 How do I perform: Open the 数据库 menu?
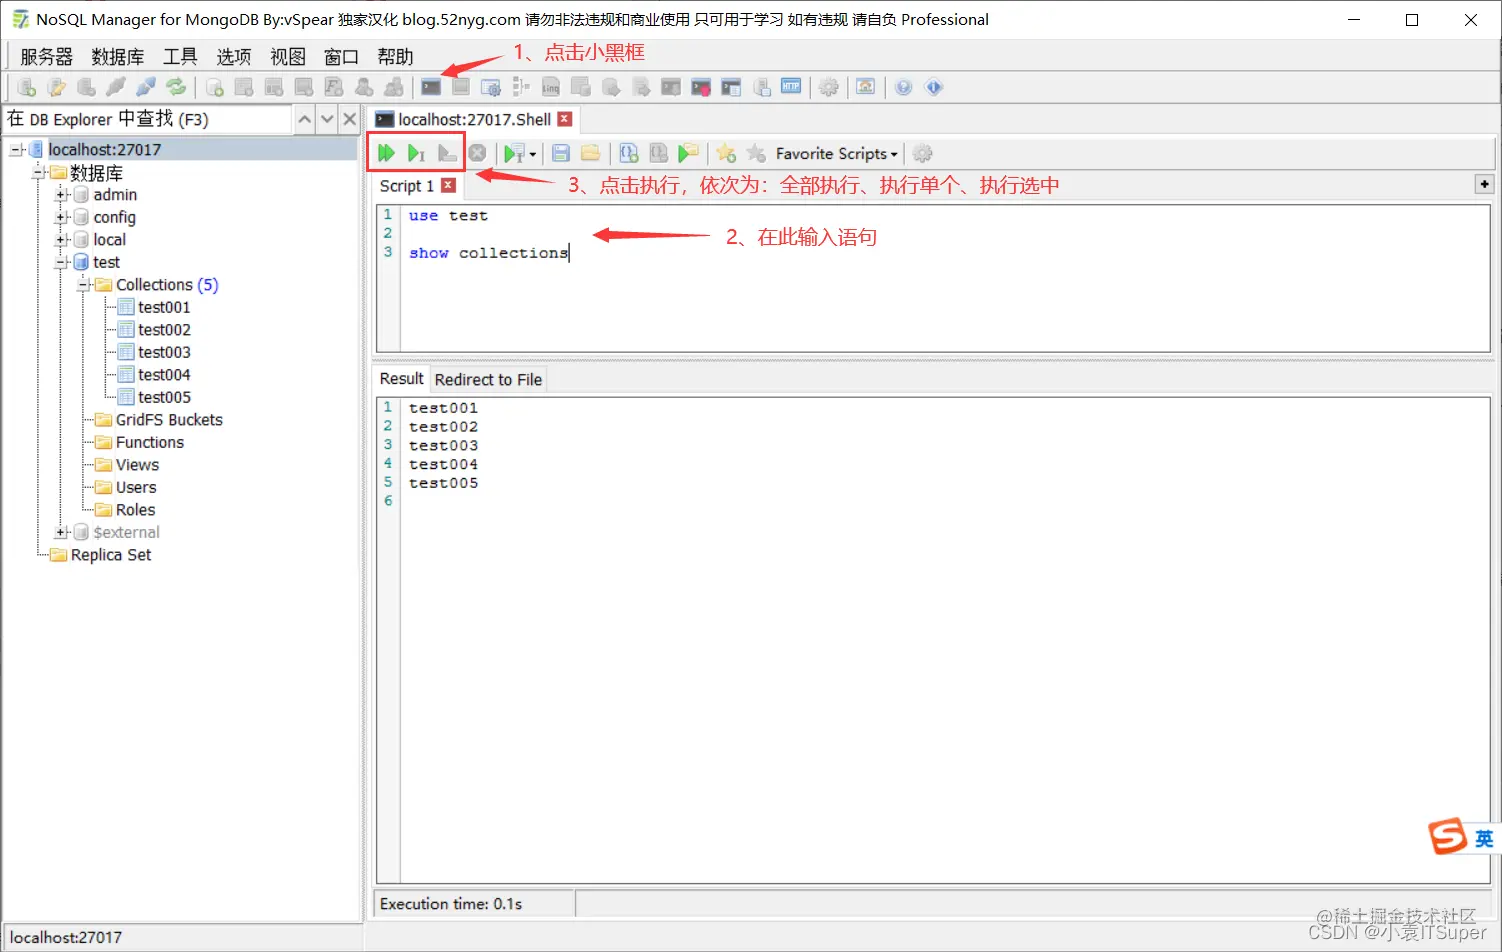coord(117,57)
